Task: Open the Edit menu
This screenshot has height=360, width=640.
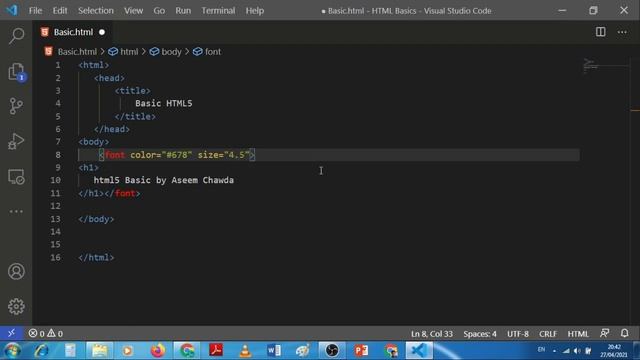Action: (60, 11)
